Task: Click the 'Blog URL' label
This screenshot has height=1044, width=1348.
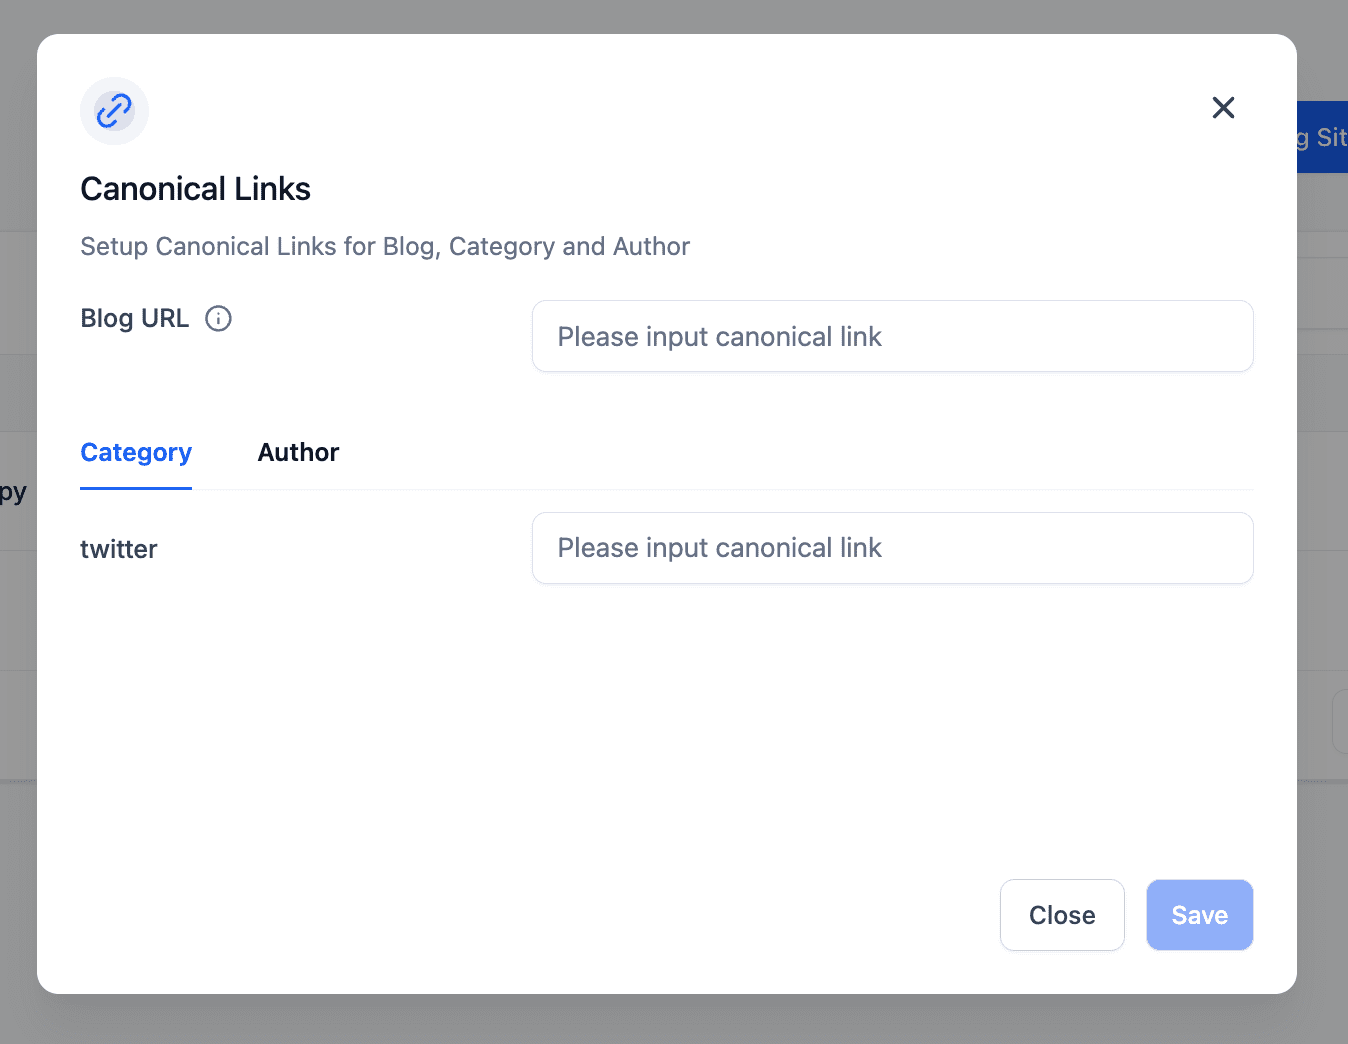Action: 134,318
